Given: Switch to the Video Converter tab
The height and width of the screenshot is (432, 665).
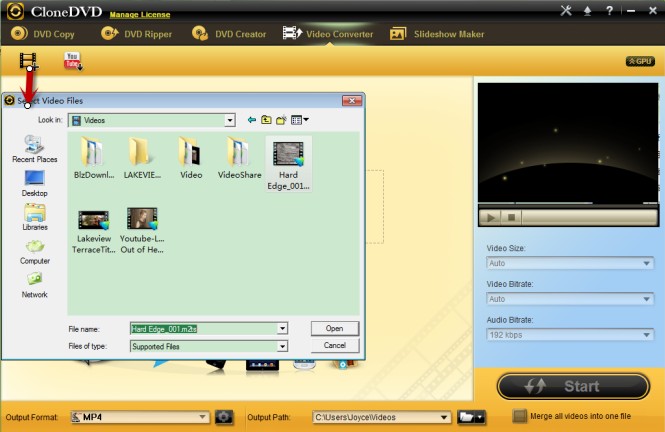Looking at the screenshot, I should point(328,34).
